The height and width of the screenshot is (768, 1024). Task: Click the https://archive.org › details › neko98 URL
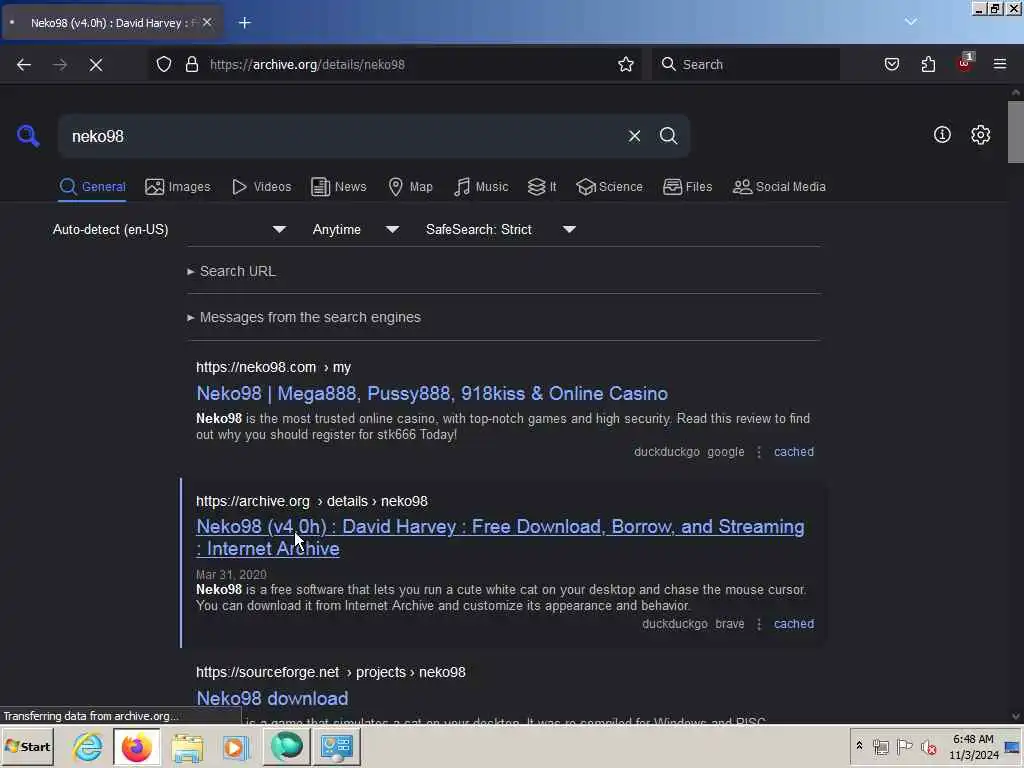pos(312,501)
